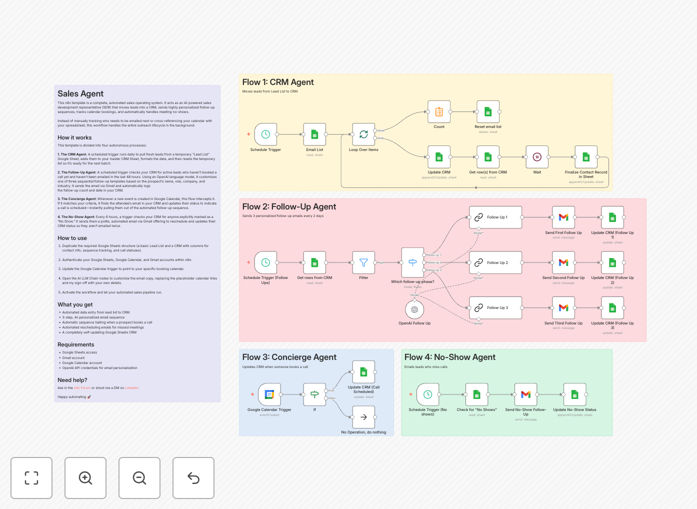
Task: Click the fit-to-view canvas button
Action: [x=32, y=478]
